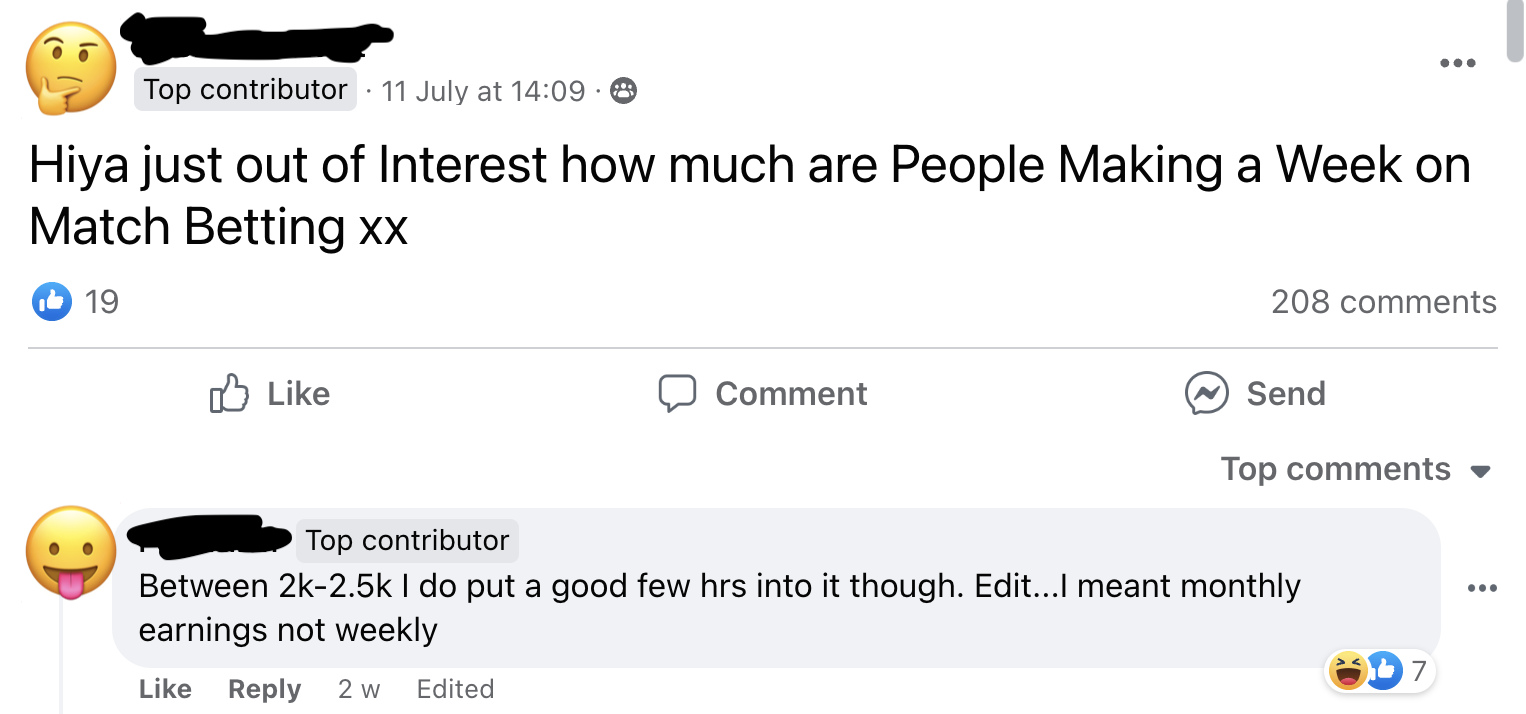Click the speech bubble Comment icon

click(x=677, y=394)
